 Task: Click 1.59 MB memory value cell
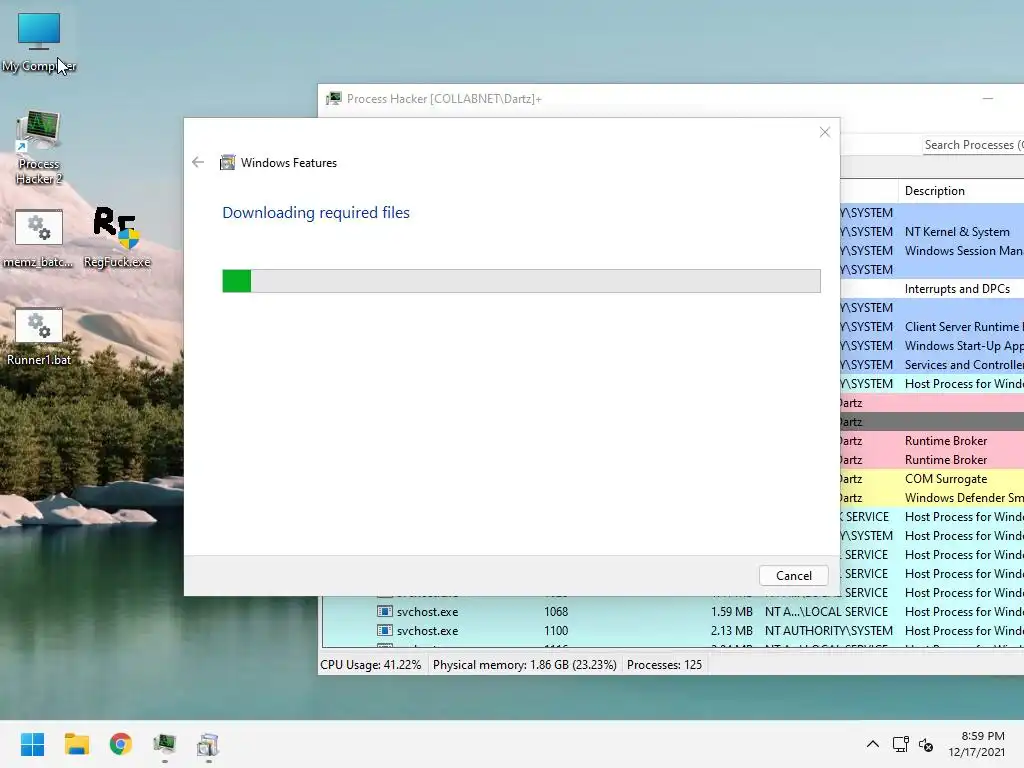731,612
